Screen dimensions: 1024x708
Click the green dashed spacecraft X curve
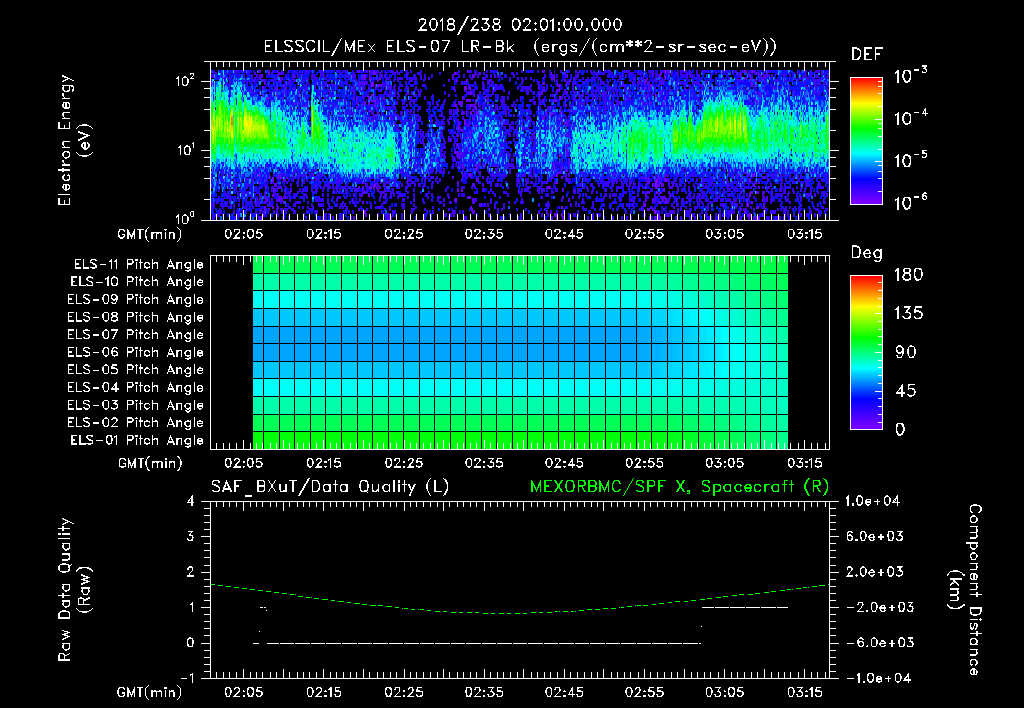[x=520, y=600]
